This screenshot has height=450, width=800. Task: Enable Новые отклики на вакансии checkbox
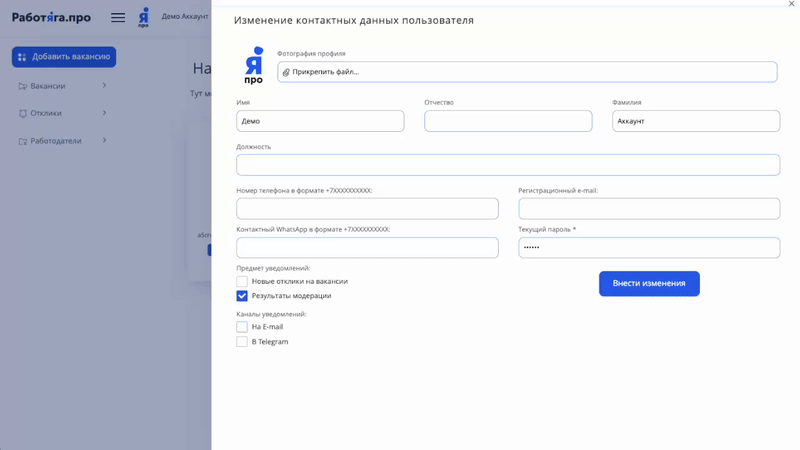pyautogui.click(x=242, y=282)
